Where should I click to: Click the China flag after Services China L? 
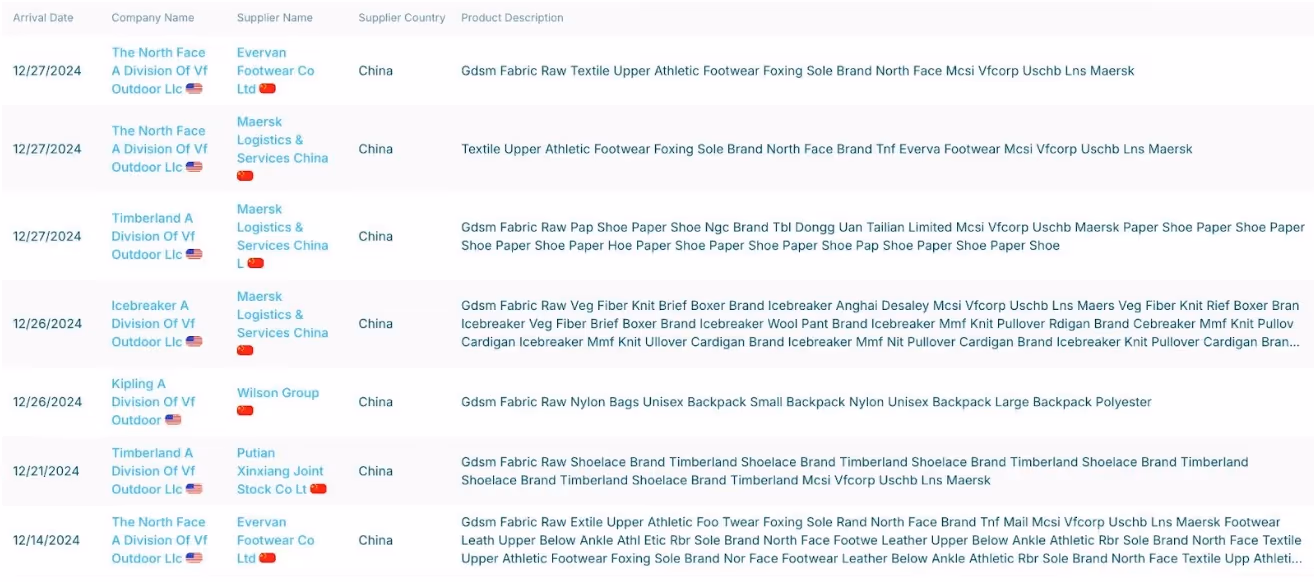coord(255,263)
